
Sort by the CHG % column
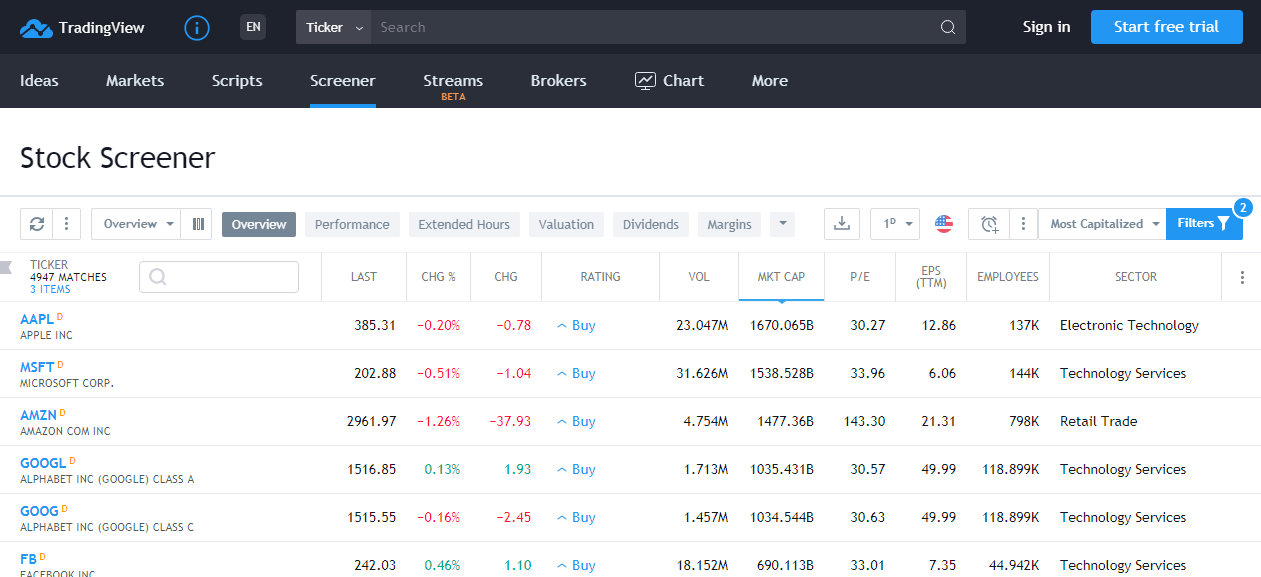click(438, 277)
